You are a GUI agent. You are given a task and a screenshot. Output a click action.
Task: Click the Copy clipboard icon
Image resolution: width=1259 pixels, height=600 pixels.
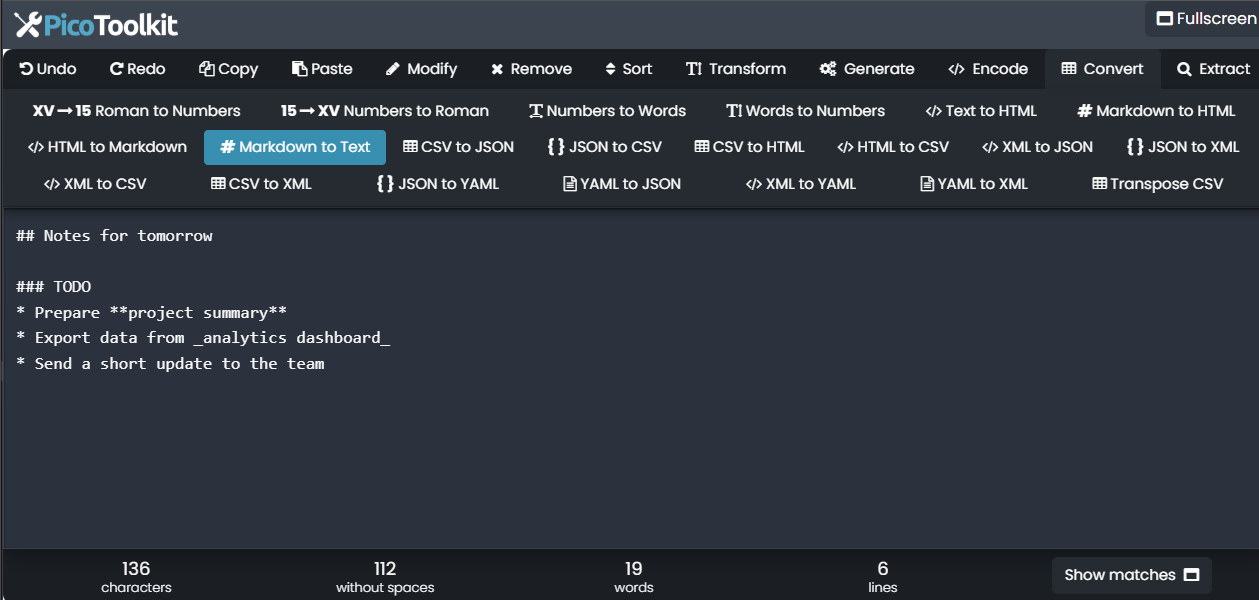point(207,69)
